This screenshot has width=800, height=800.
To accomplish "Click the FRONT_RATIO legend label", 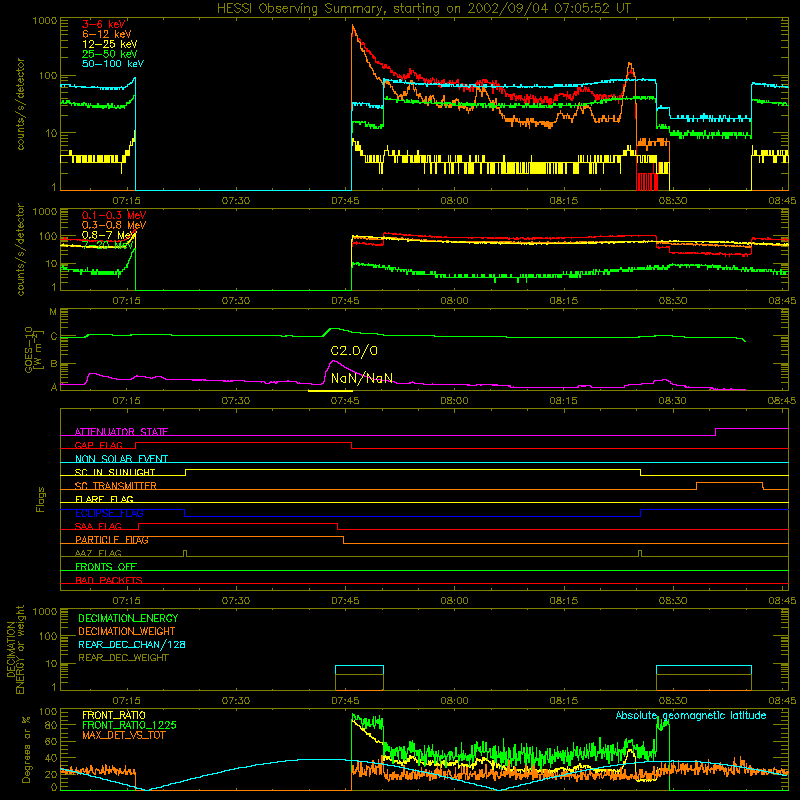I will pos(114,715).
